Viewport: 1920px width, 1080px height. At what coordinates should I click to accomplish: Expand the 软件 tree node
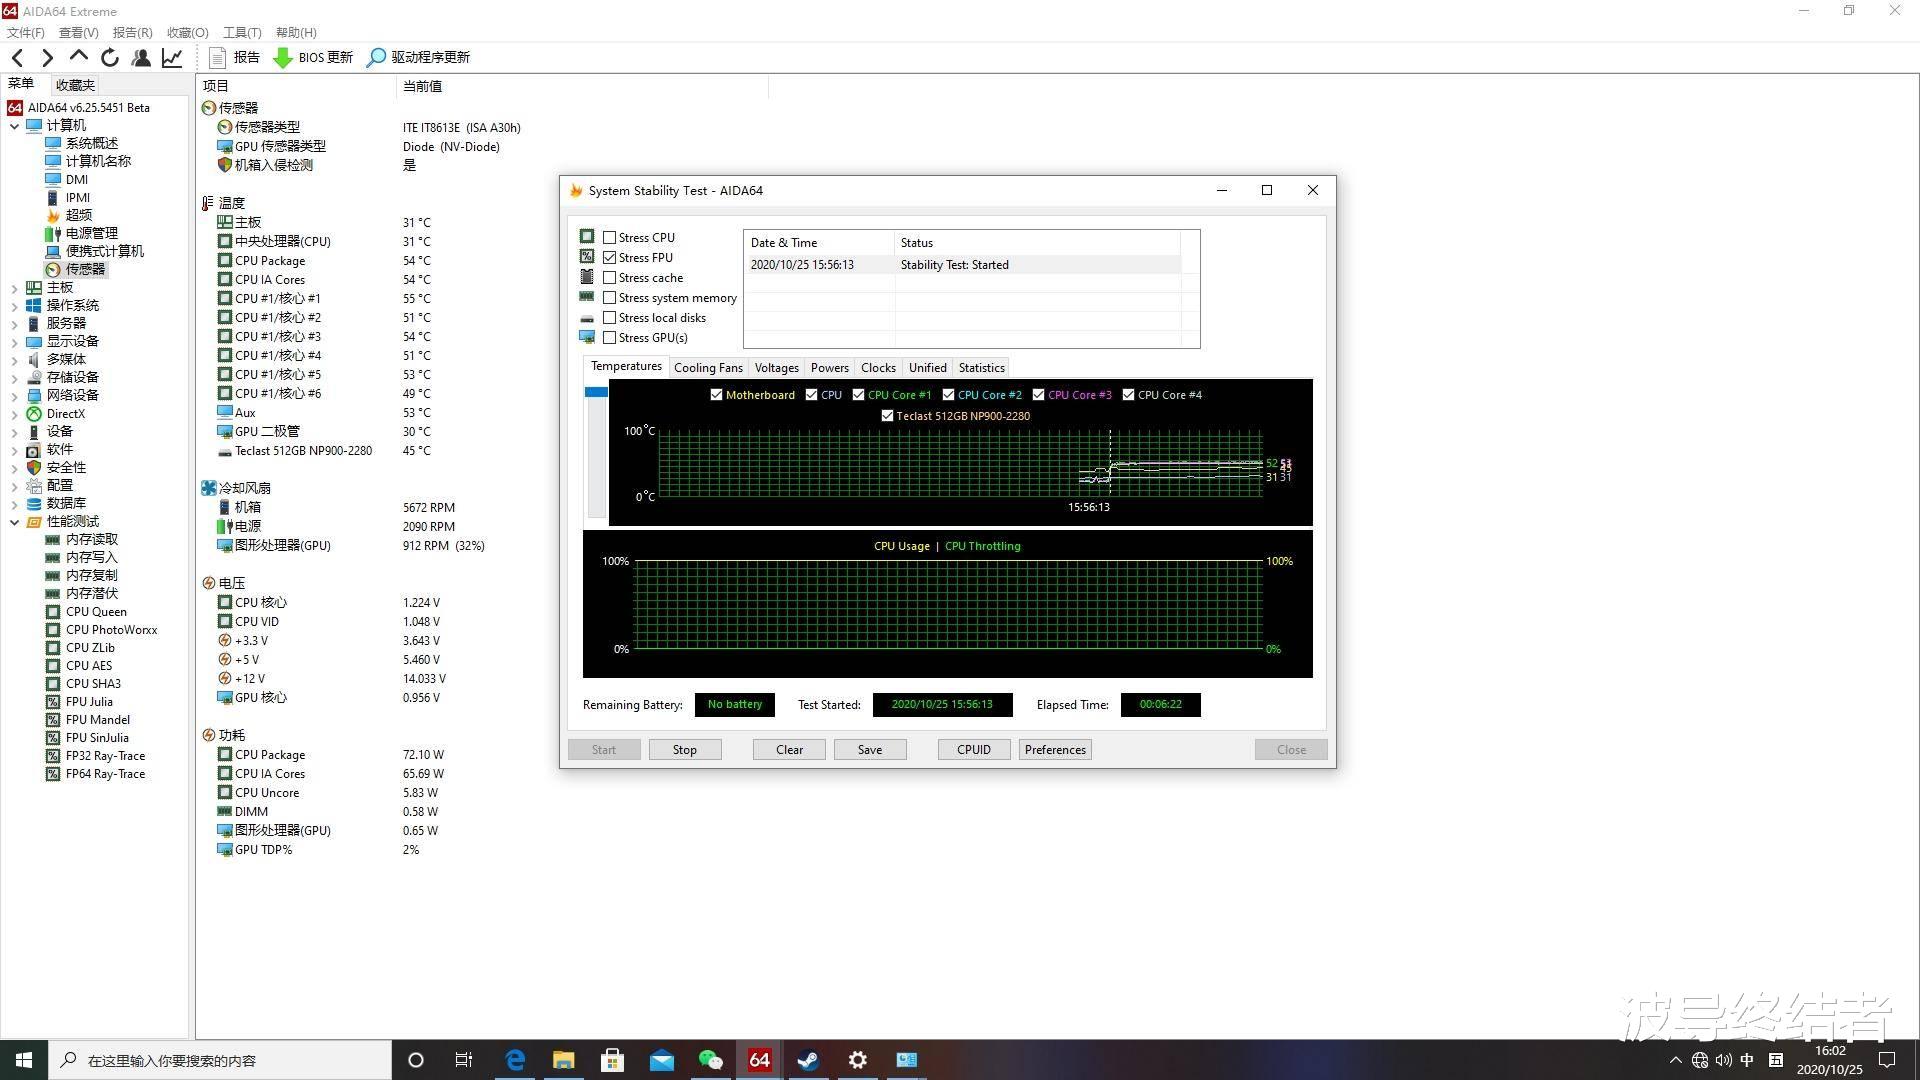14,450
